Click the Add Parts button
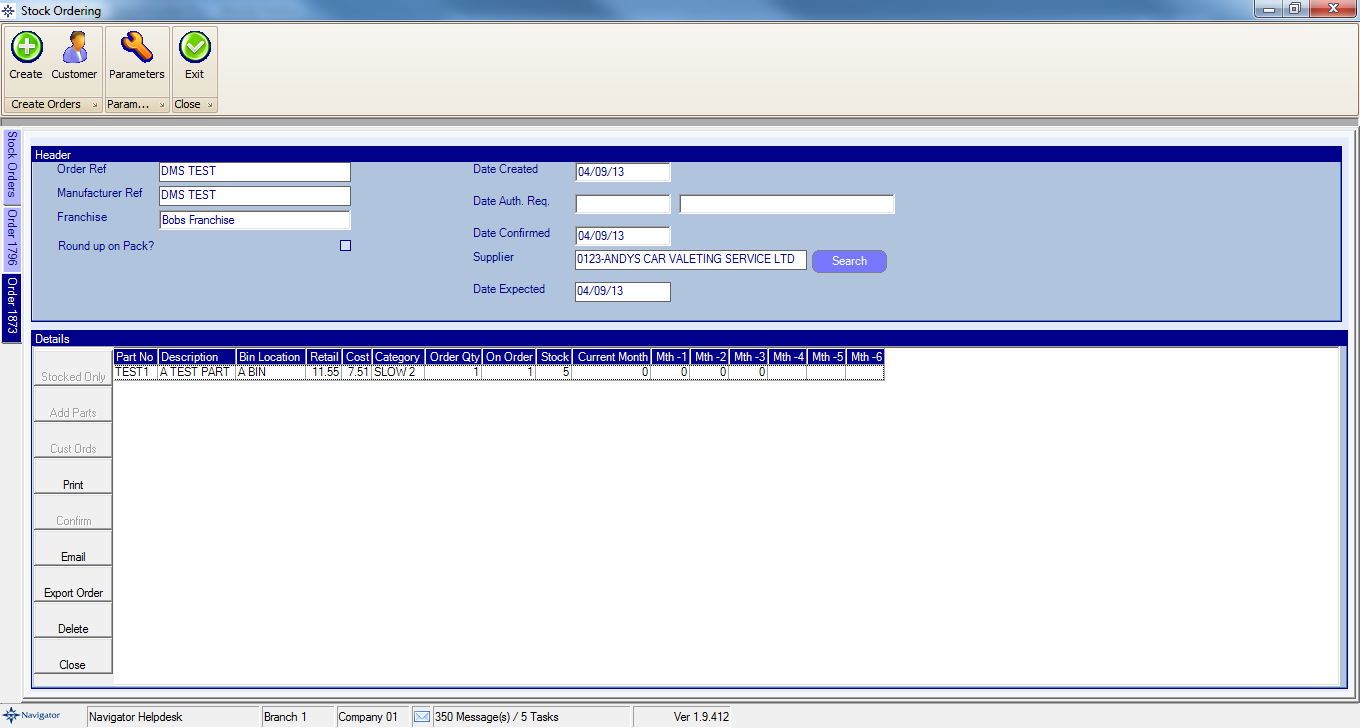Image resolution: width=1360 pixels, height=728 pixels. pyautogui.click(x=73, y=404)
